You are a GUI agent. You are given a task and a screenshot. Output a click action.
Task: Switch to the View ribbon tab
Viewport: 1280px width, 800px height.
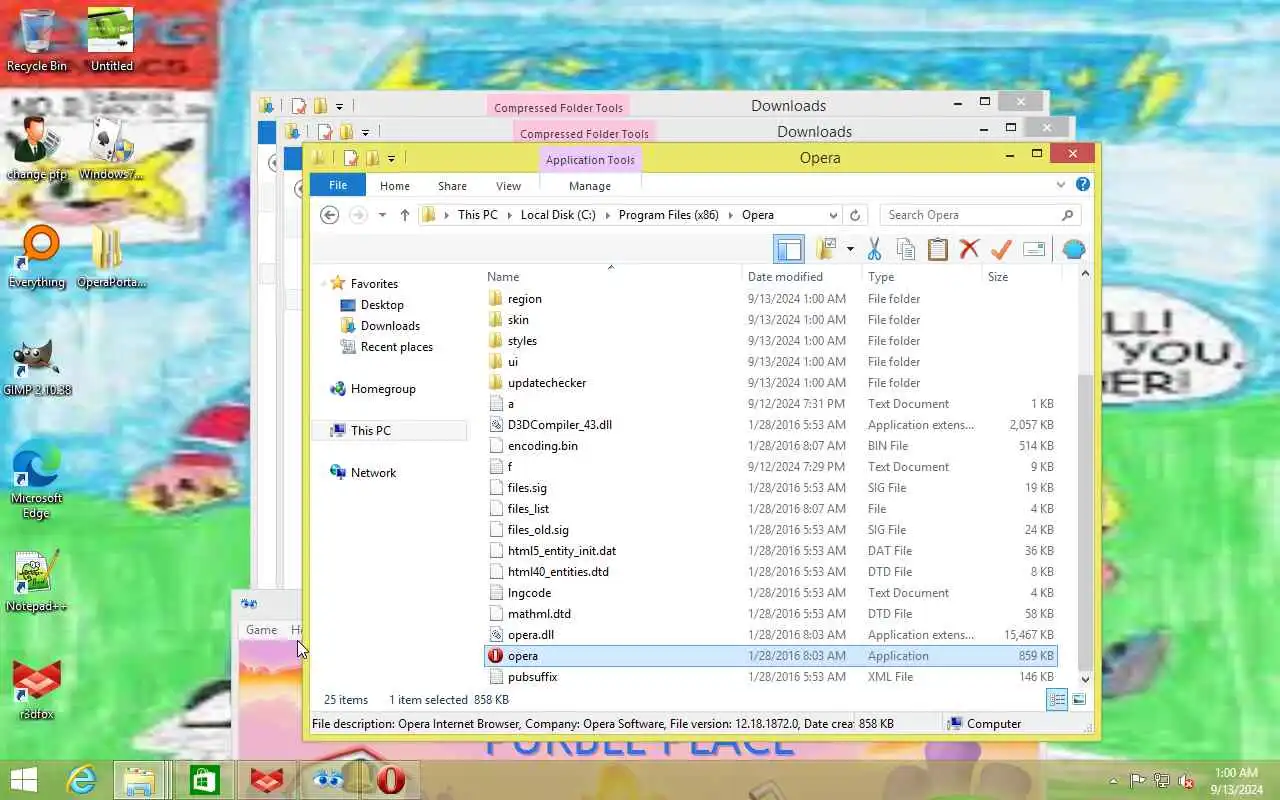(508, 186)
